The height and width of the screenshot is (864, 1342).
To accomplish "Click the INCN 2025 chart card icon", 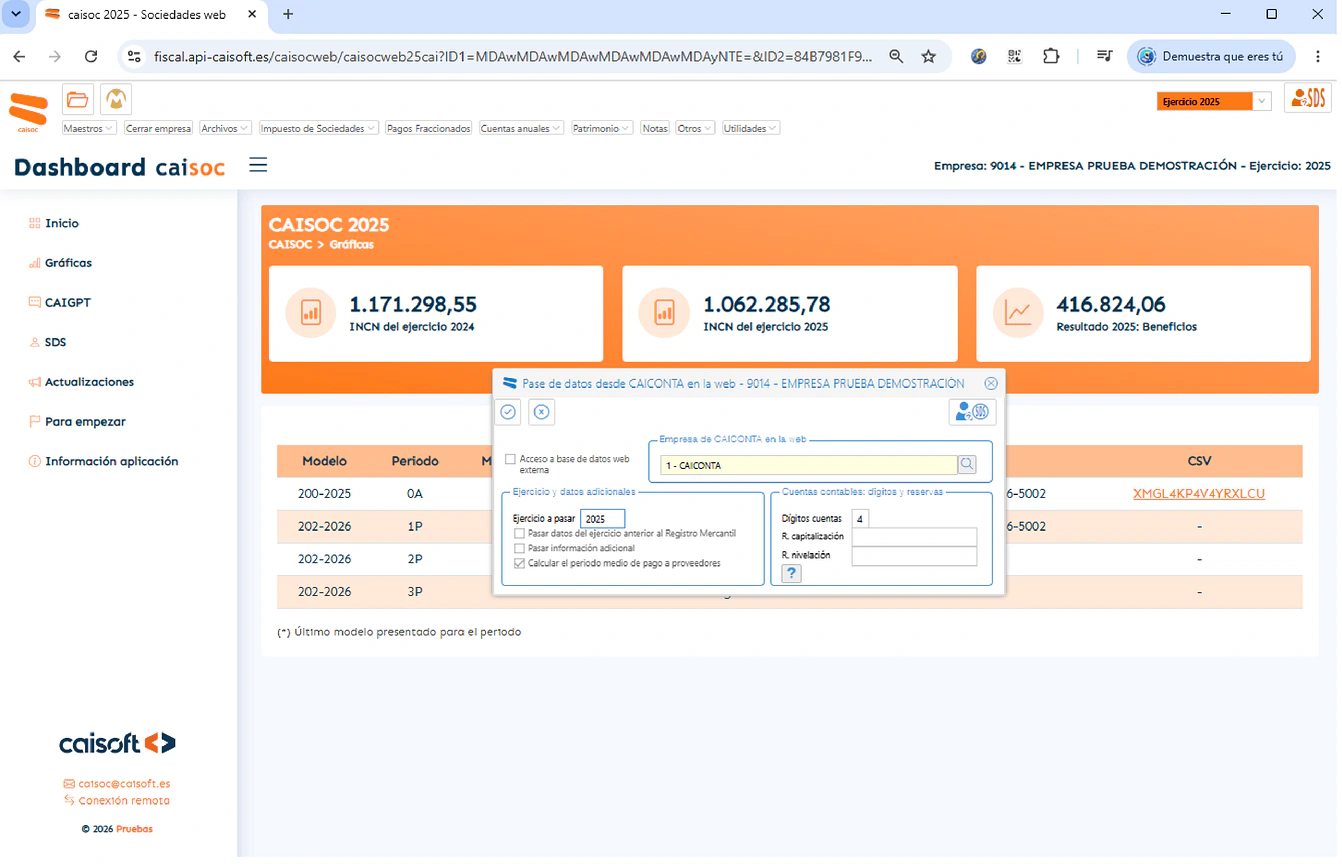I will point(664,313).
